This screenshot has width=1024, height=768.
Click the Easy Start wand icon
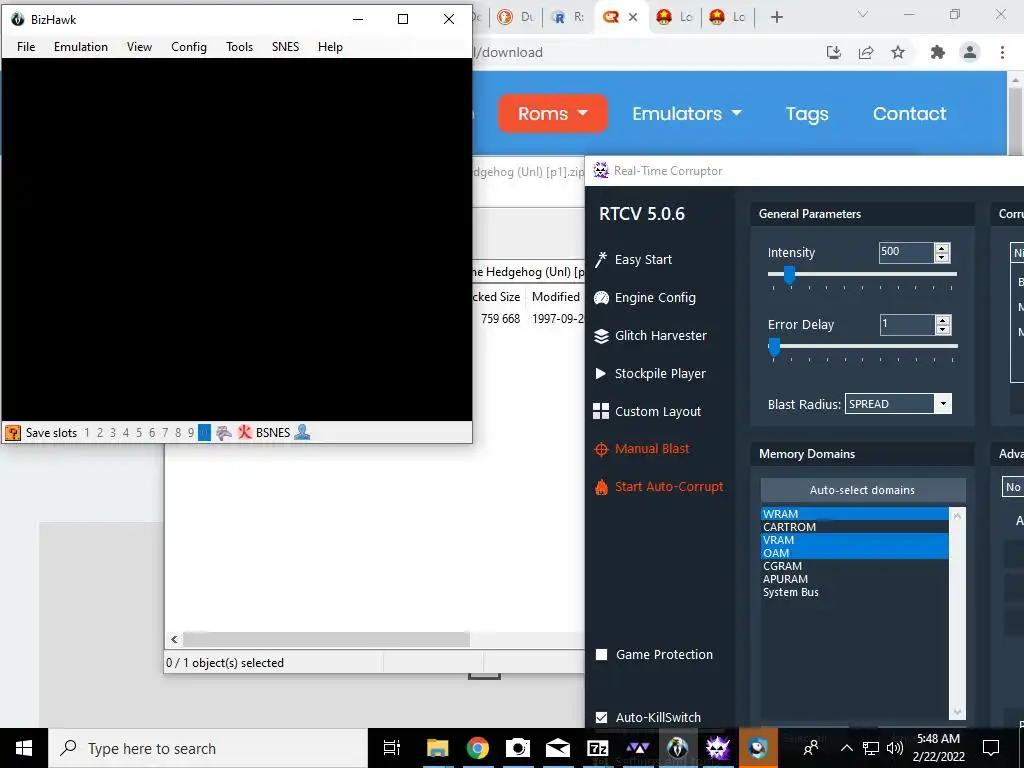click(x=601, y=260)
